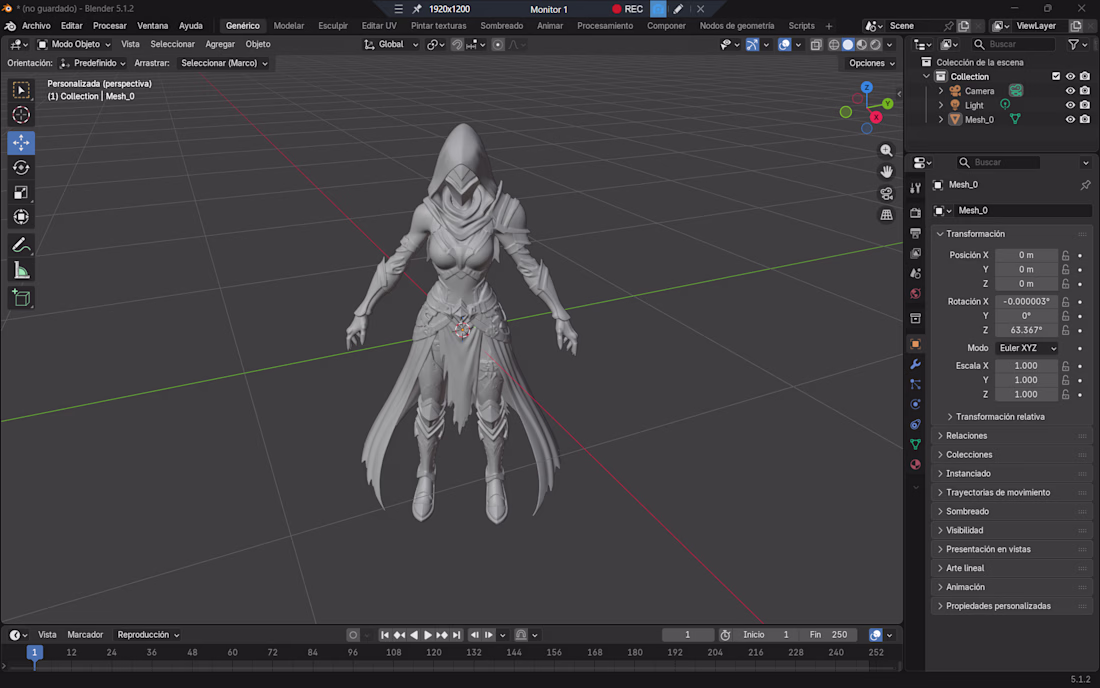Screen dimensions: 1100x688
Task: Open the Modo Objeto mode dropdown
Action: [74, 44]
